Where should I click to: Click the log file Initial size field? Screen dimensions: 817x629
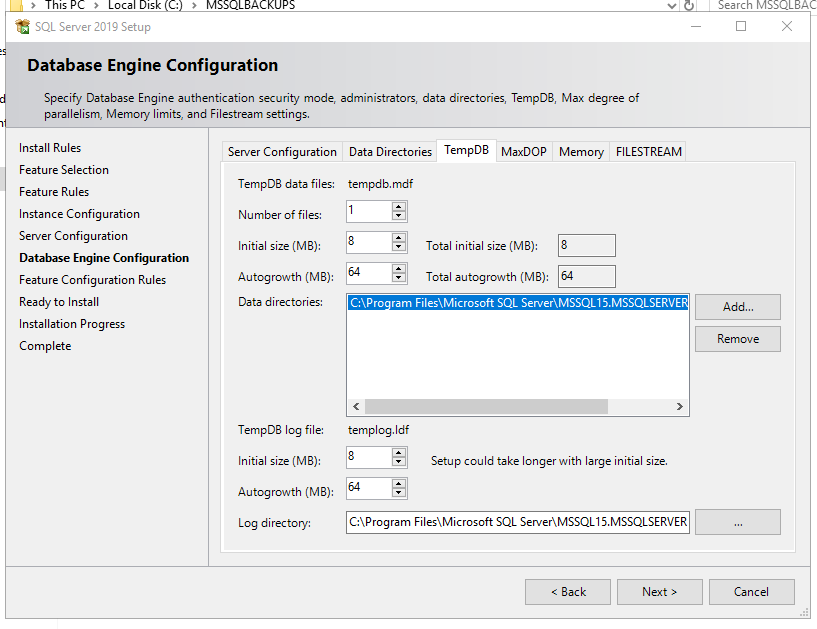tap(369, 458)
